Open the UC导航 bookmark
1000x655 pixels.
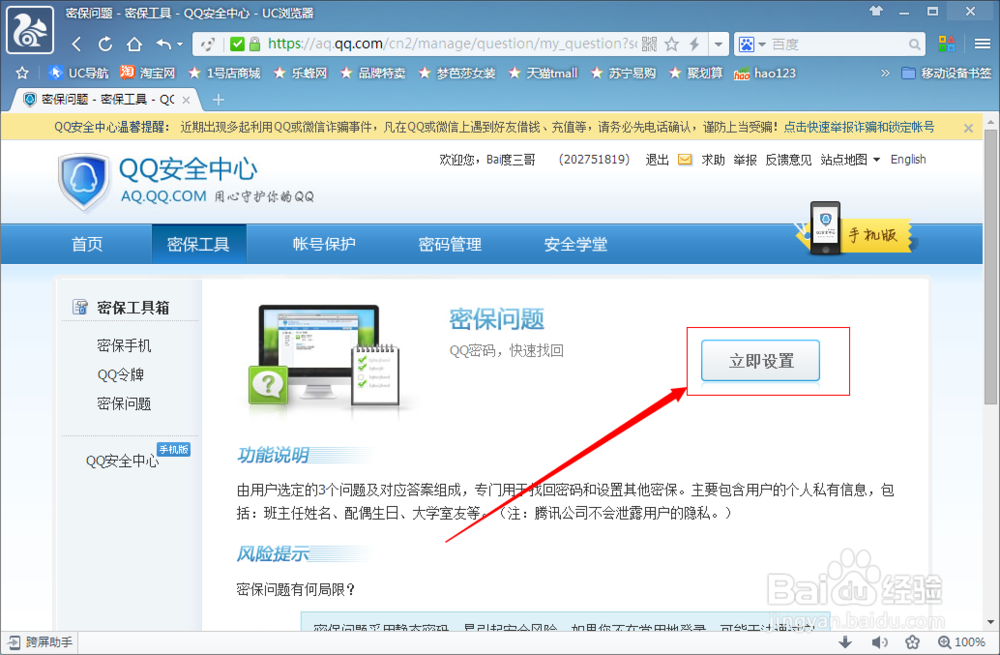[x=79, y=73]
